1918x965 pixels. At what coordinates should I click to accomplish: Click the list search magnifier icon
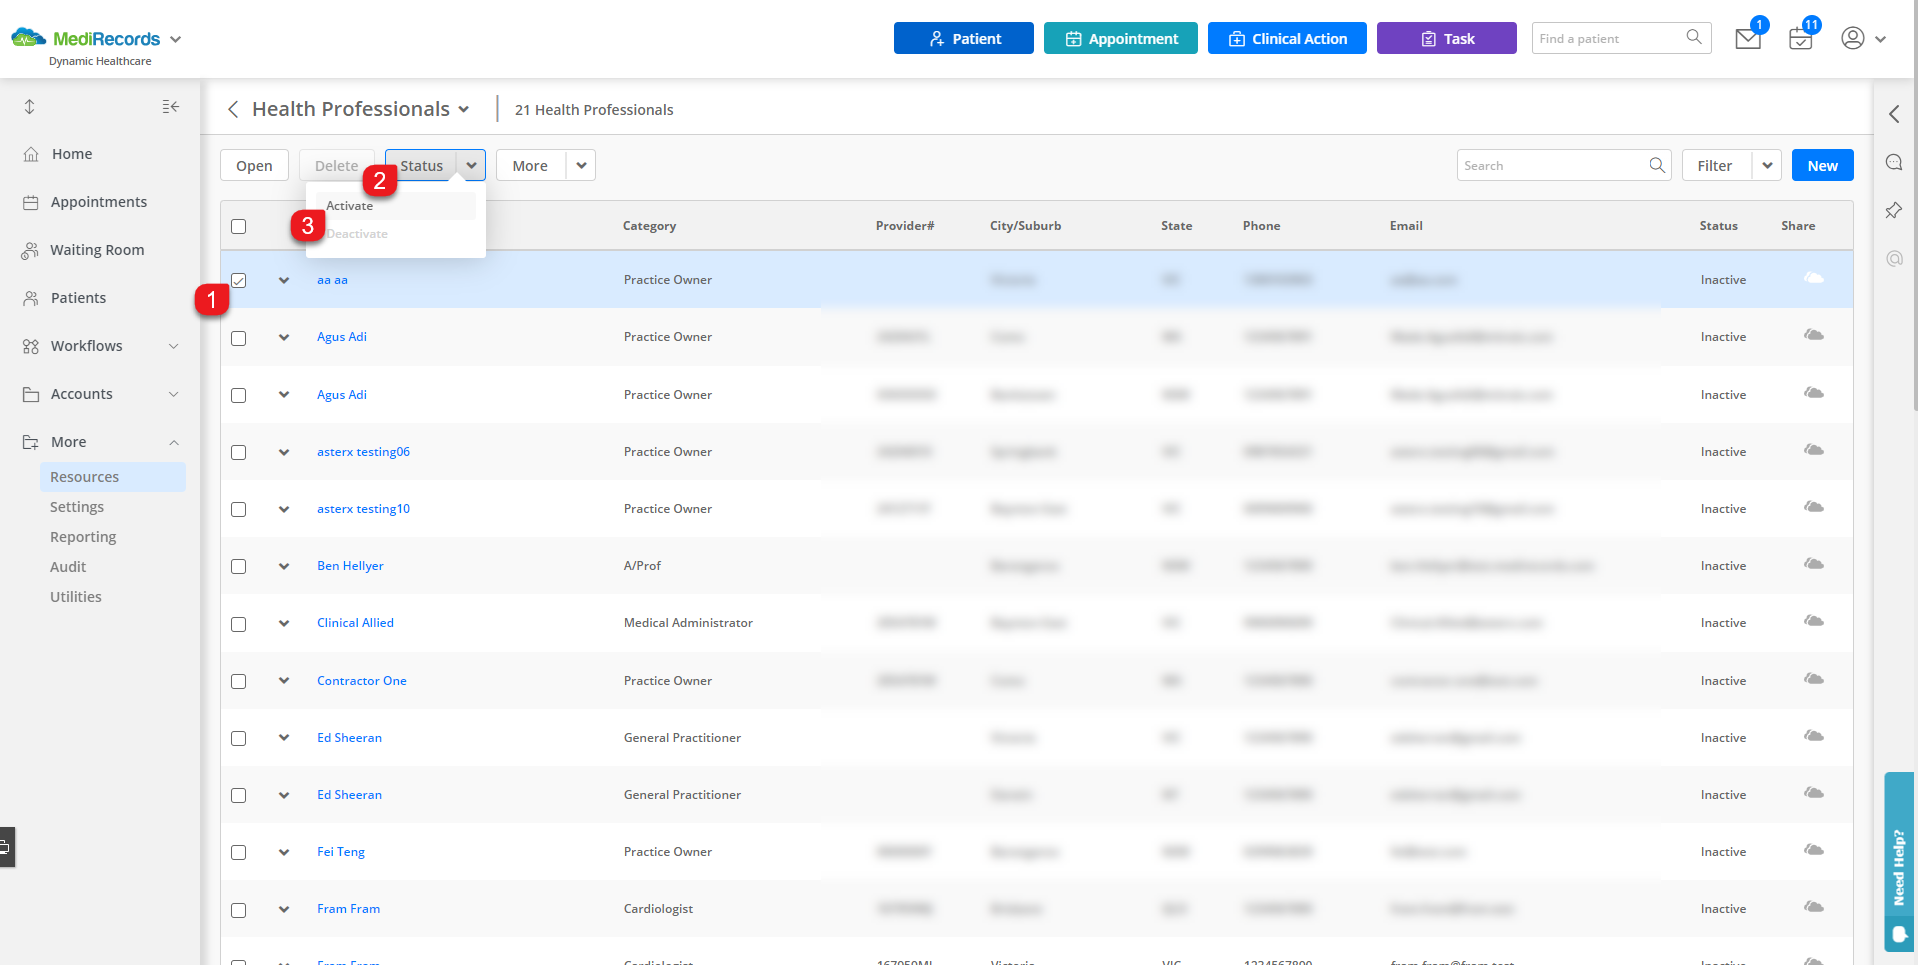tap(1657, 165)
